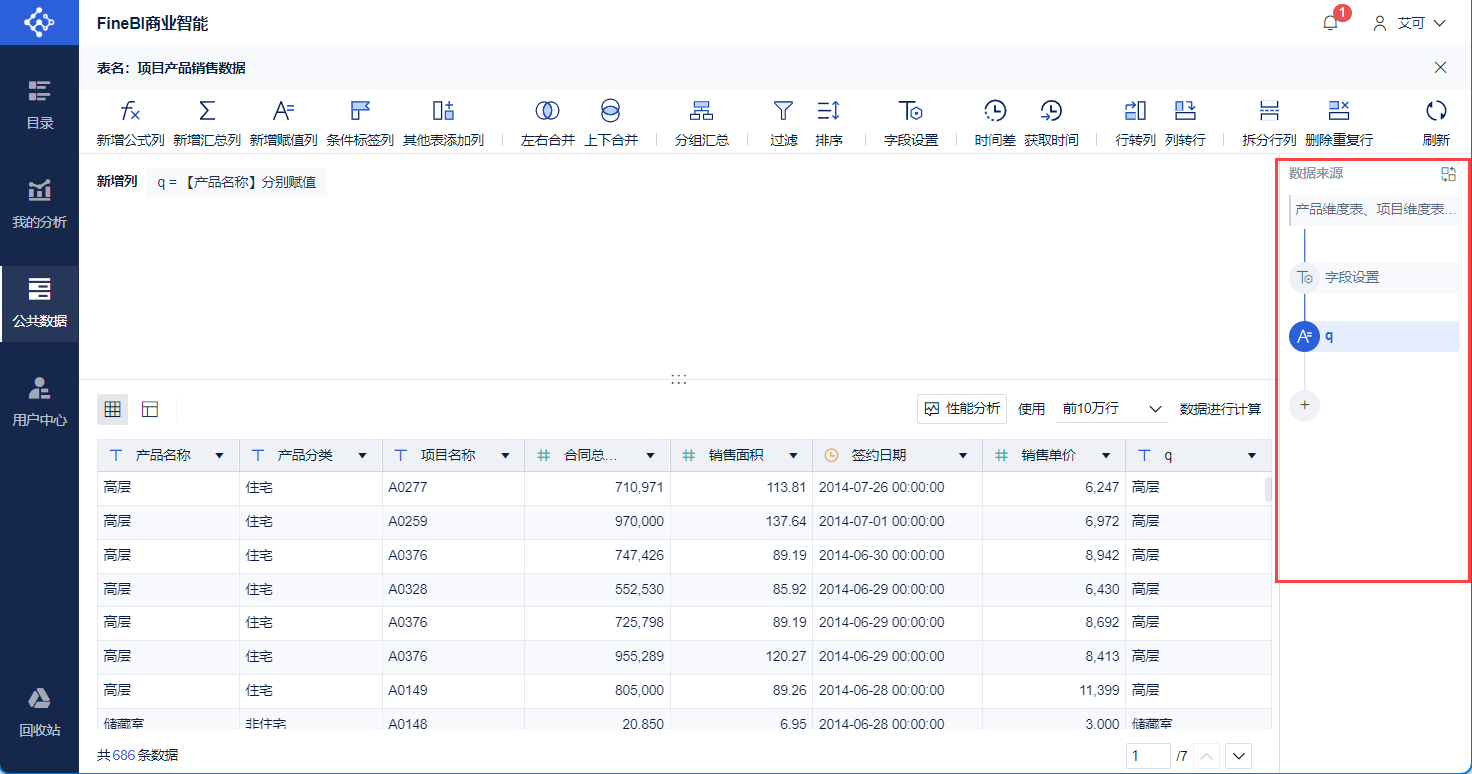Expand the 前10万行 row limit dropdown
This screenshot has height=774, width=1472.
pyautogui.click(x=1112, y=409)
